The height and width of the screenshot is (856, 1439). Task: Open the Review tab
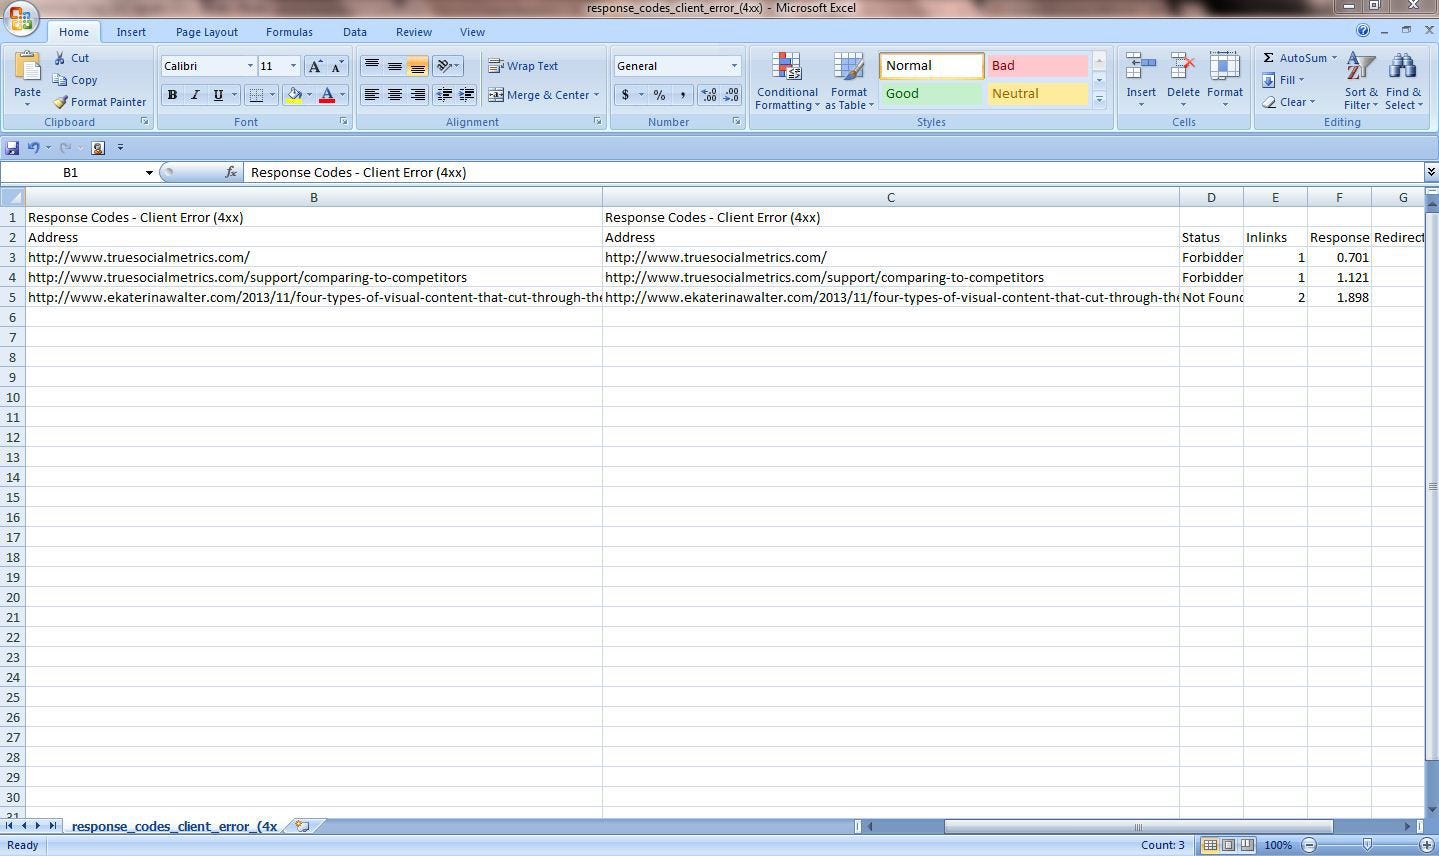pos(414,32)
